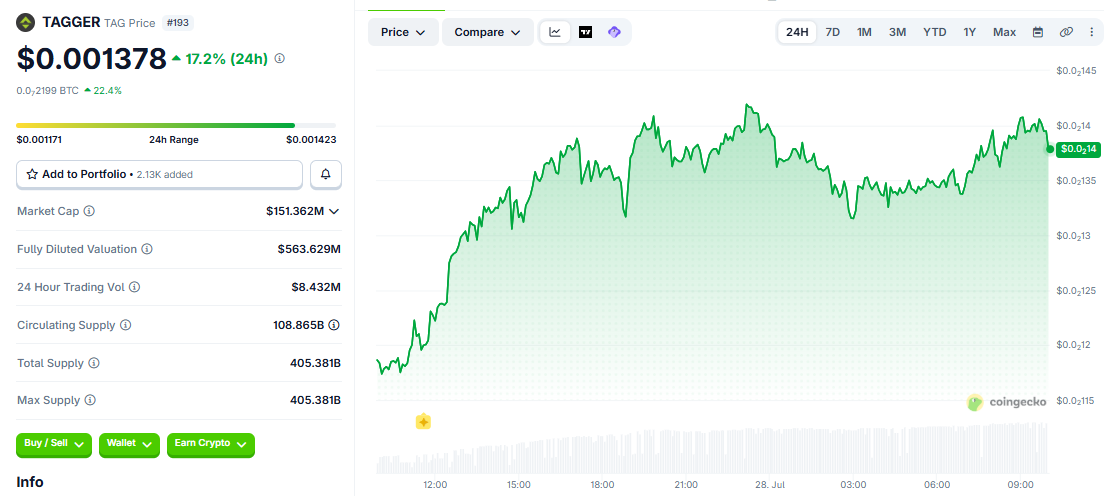Select the 3M time range
This screenshot has height=496, width=1114.
tap(897, 32)
